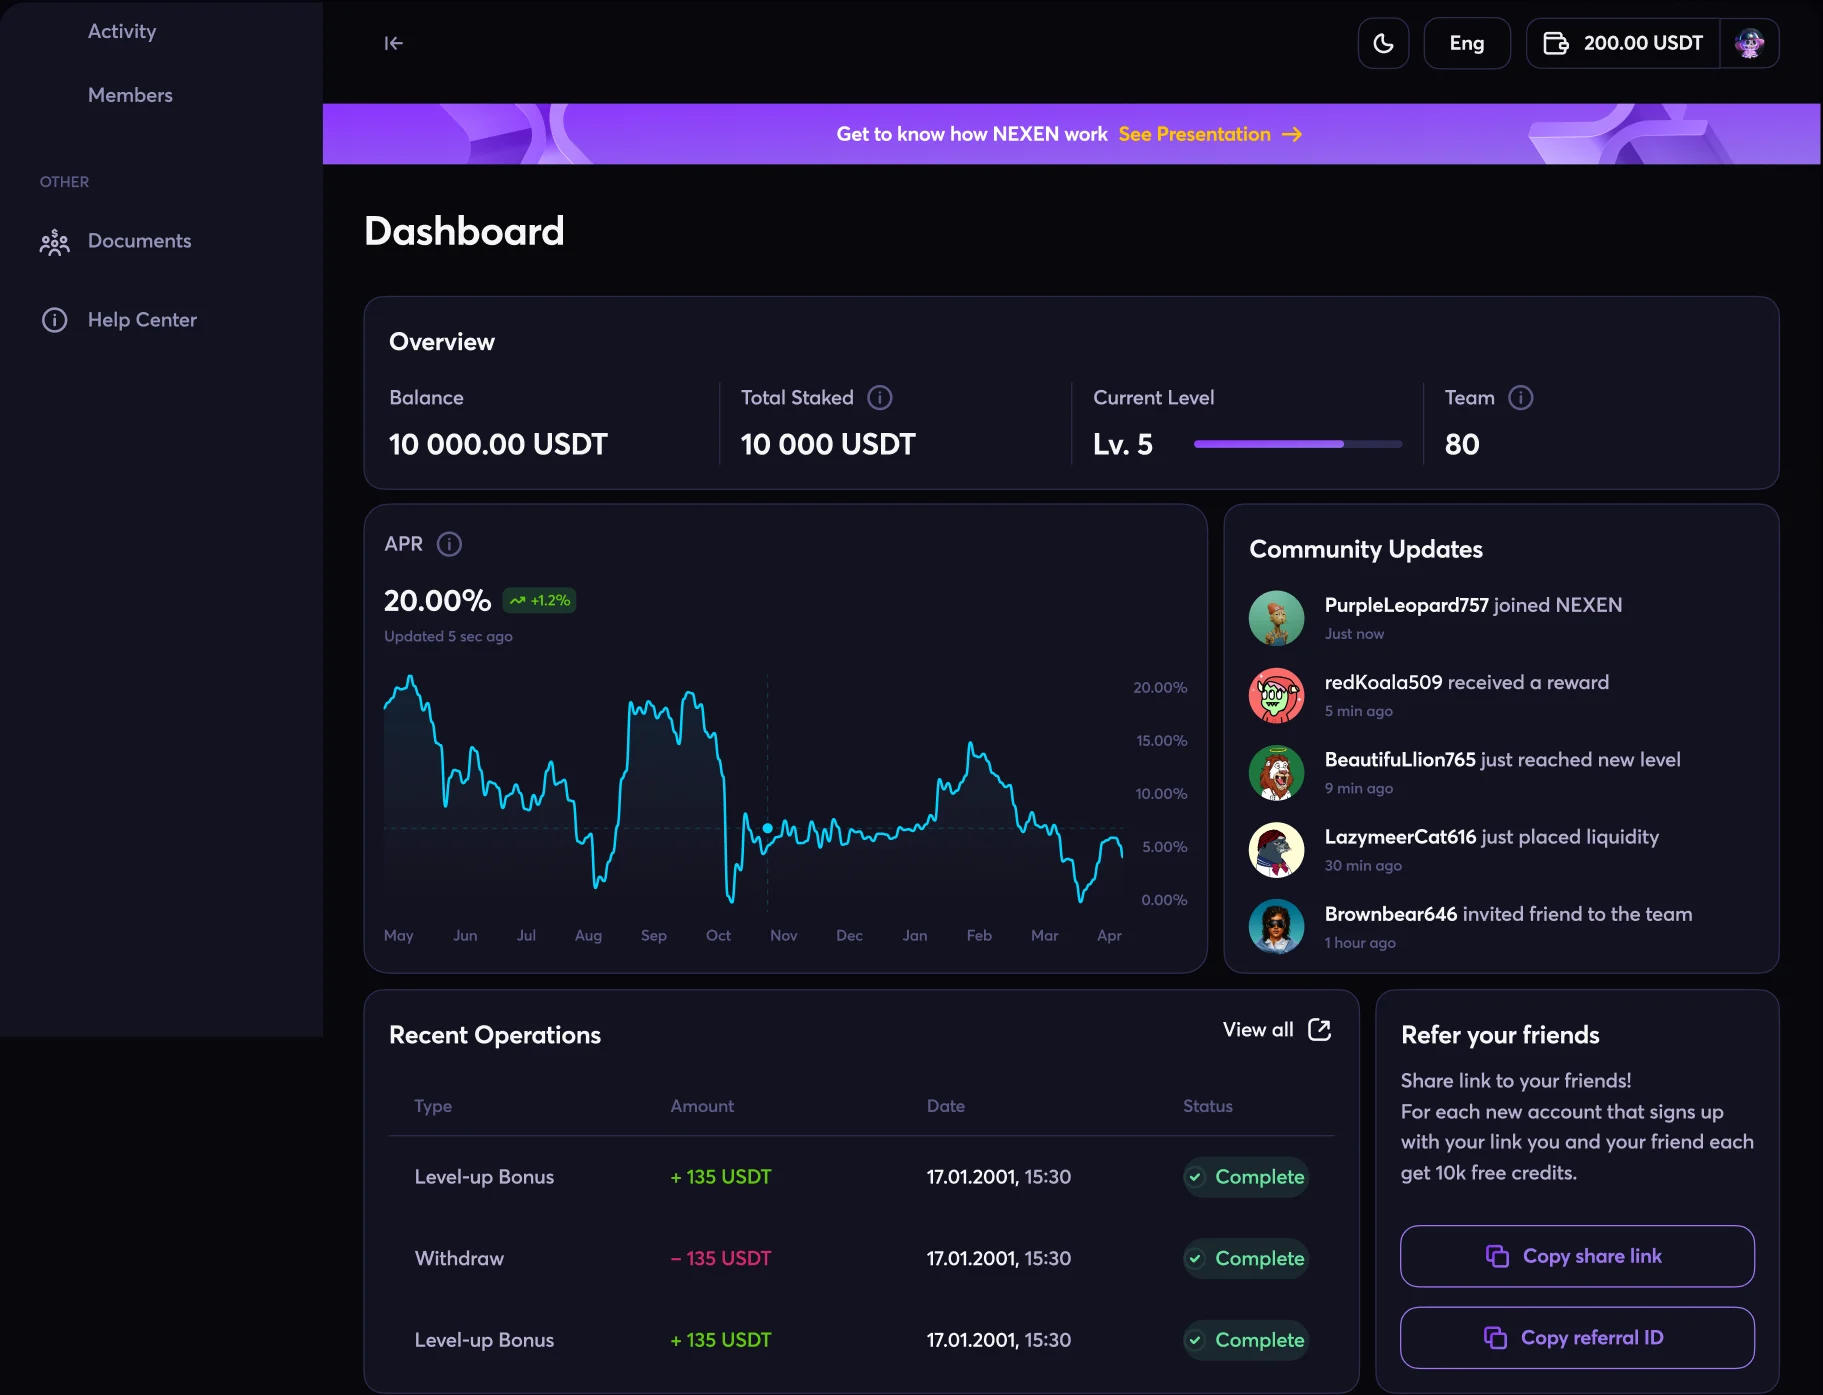This screenshot has width=1823, height=1395.
Task: Click the external-link icon beside View all
Action: click(x=1319, y=1029)
